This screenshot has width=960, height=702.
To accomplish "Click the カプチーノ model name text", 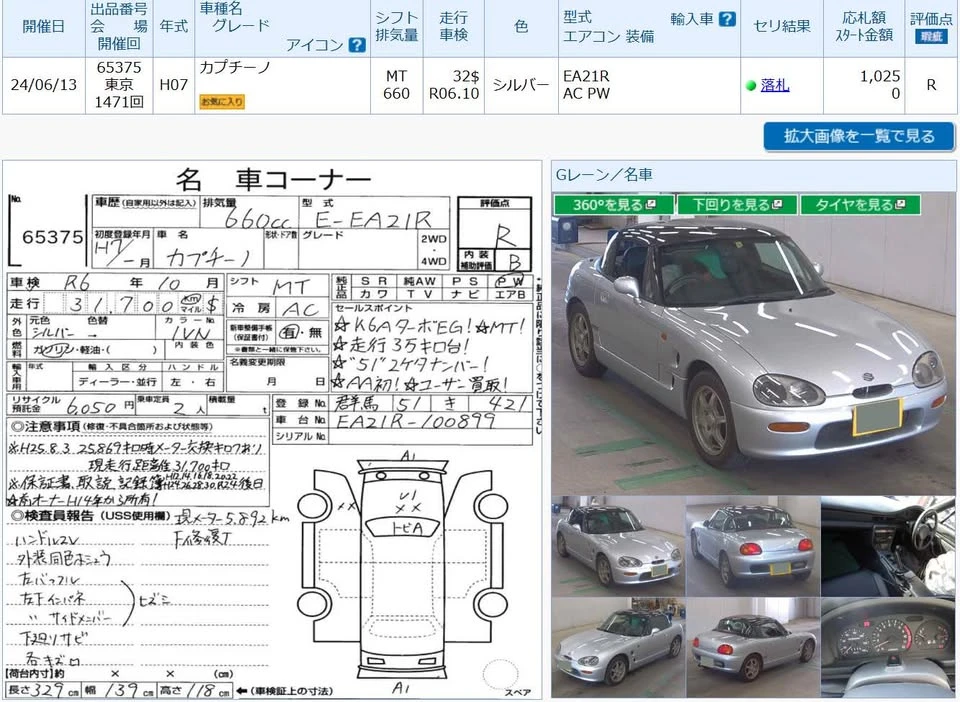I will (x=235, y=68).
